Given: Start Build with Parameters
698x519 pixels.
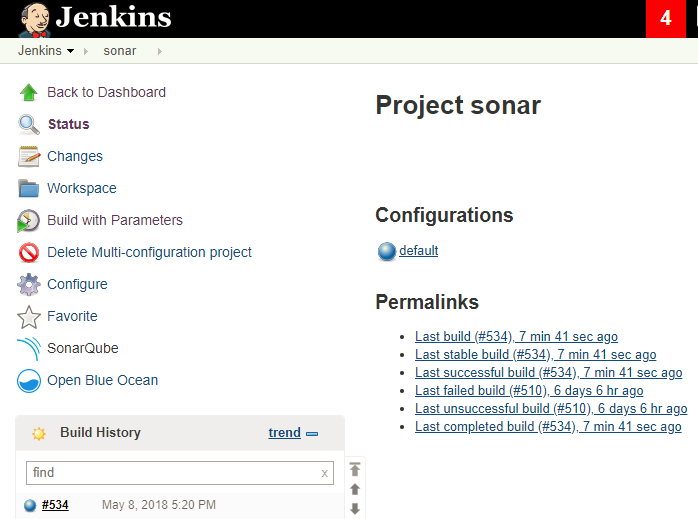Looking at the screenshot, I should click(x=115, y=220).
